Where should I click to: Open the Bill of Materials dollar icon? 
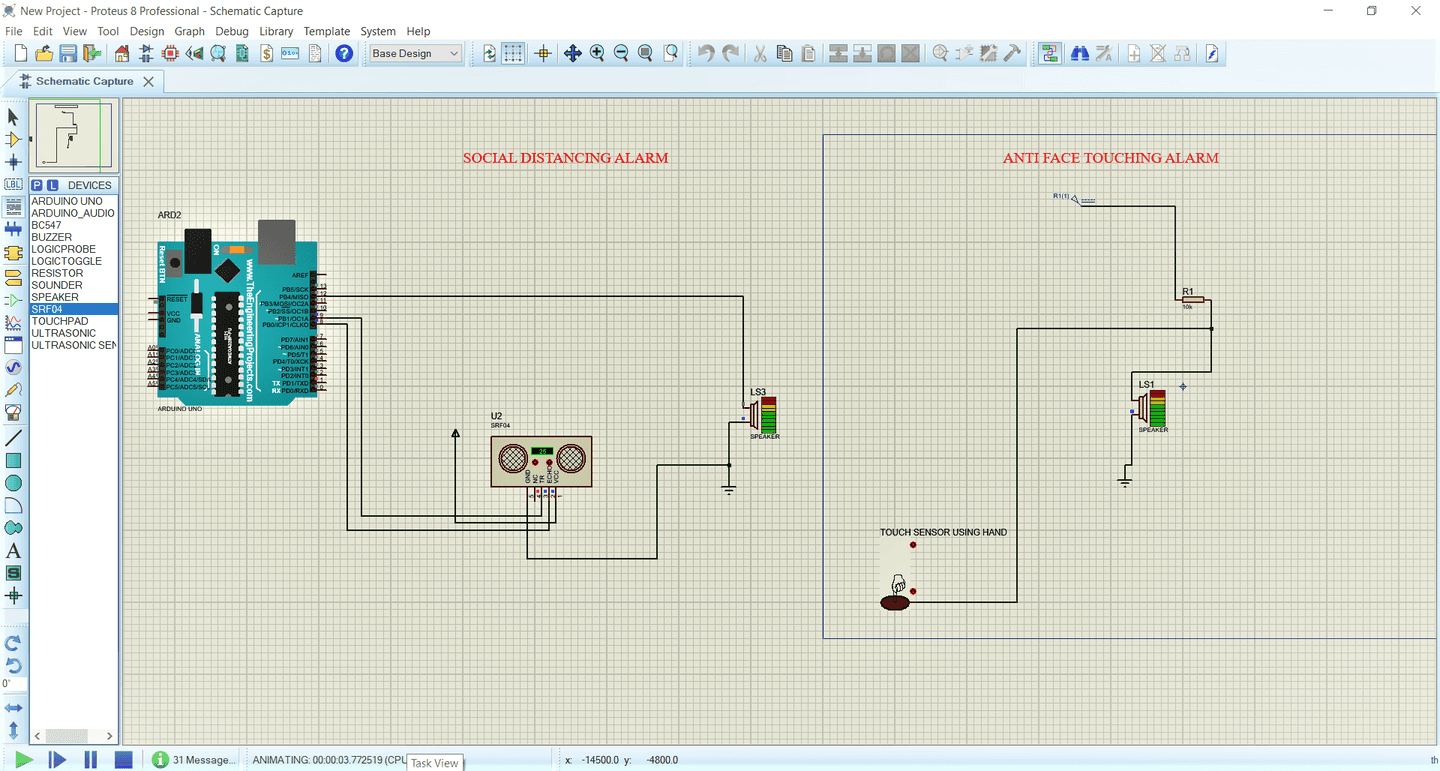pyautogui.click(x=267, y=54)
